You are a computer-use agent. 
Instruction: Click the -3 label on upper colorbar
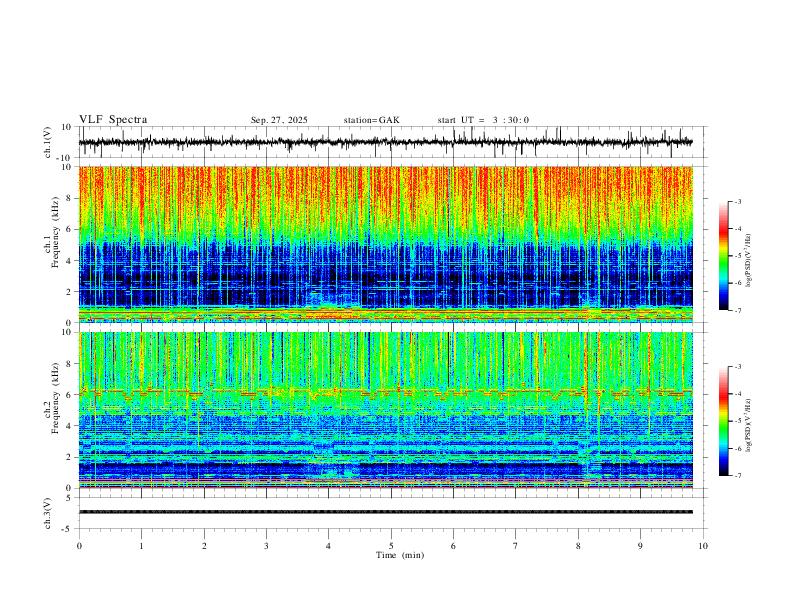coord(737,201)
